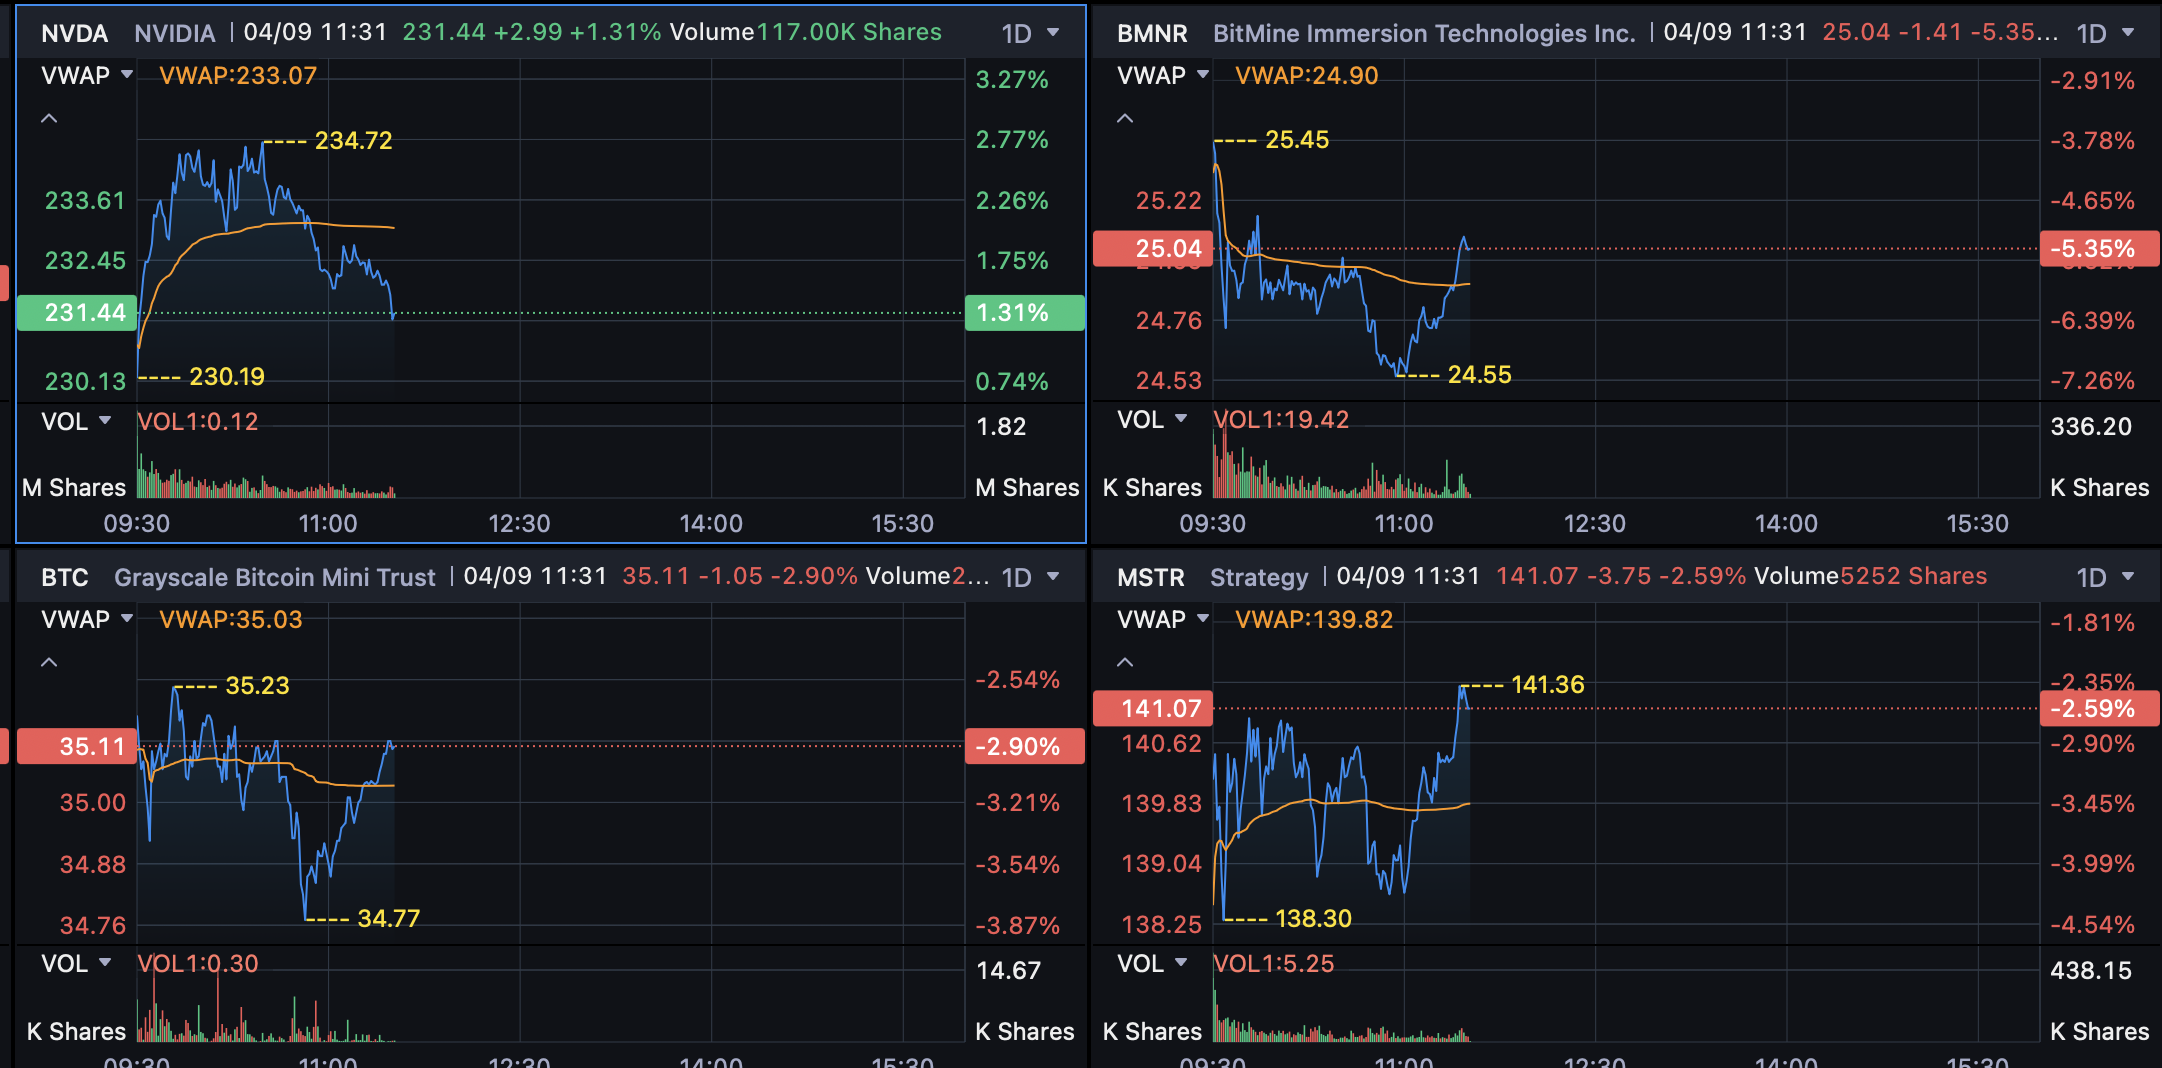Screen dimensions: 2162x1068
Task: Click the VWAP:35.03 value label
Action: (x=231, y=620)
